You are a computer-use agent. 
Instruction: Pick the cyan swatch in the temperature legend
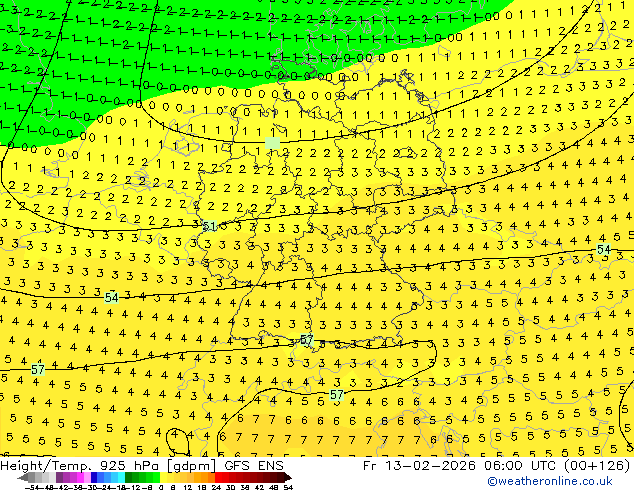pos(121,477)
